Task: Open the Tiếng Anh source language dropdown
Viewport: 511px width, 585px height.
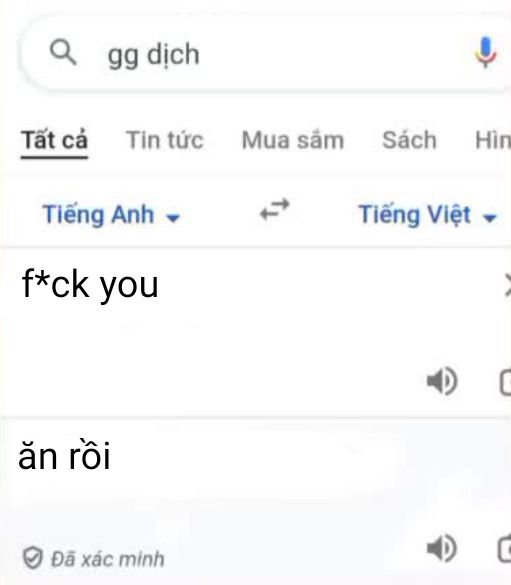Action: [x=111, y=215]
